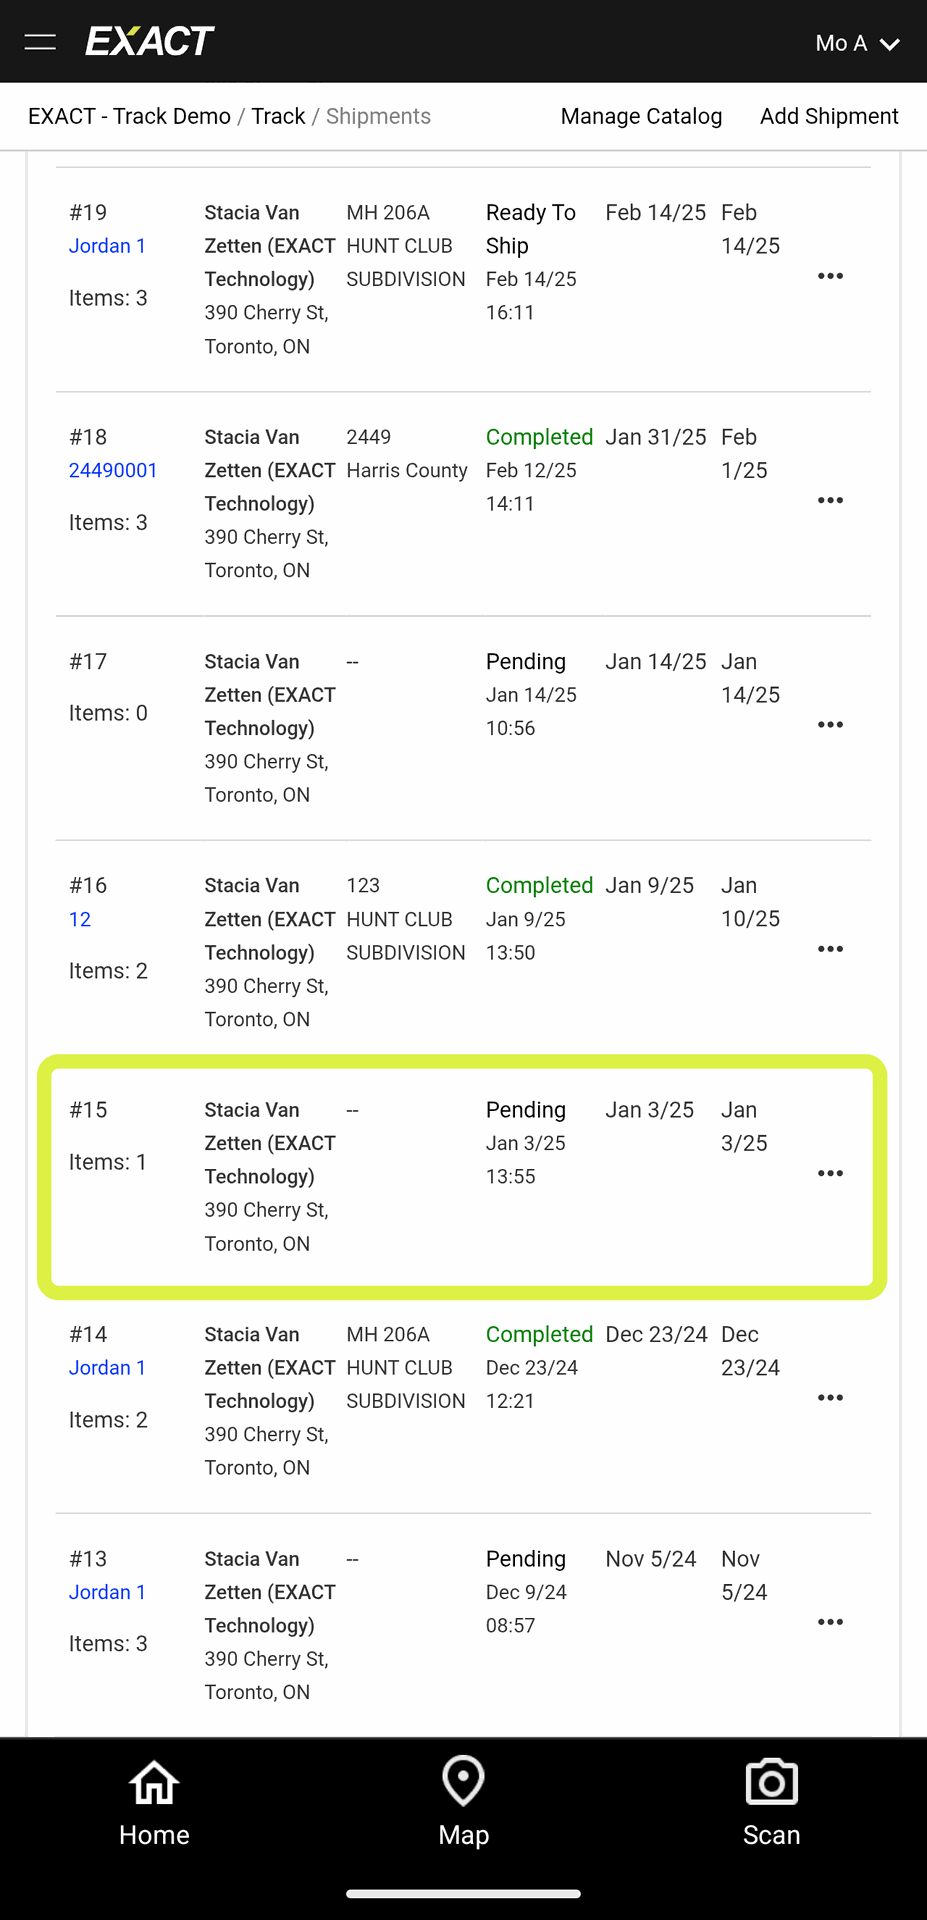Open more options for shipment #13
Image resolution: width=927 pixels, height=1920 pixels.
(830, 1622)
